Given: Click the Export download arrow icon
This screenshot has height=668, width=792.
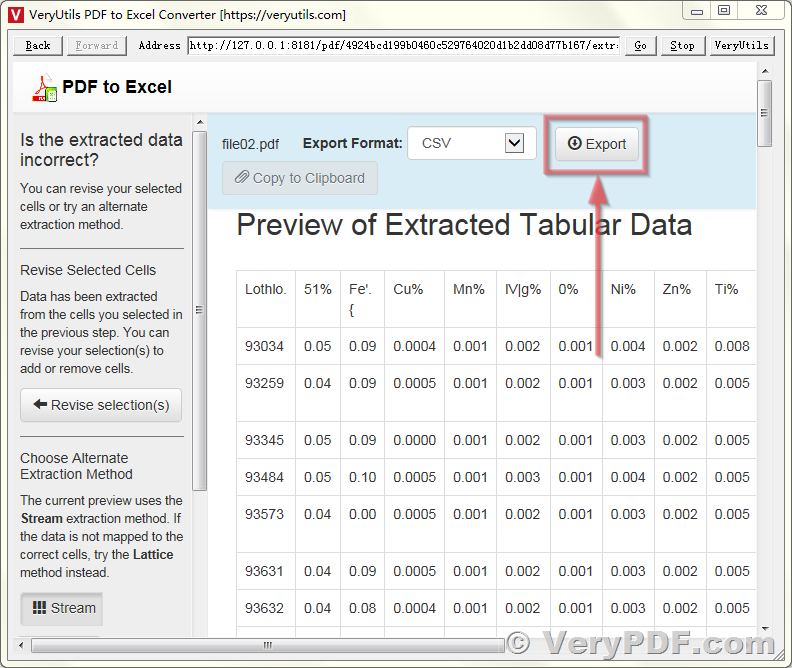Looking at the screenshot, I should pyautogui.click(x=574, y=143).
